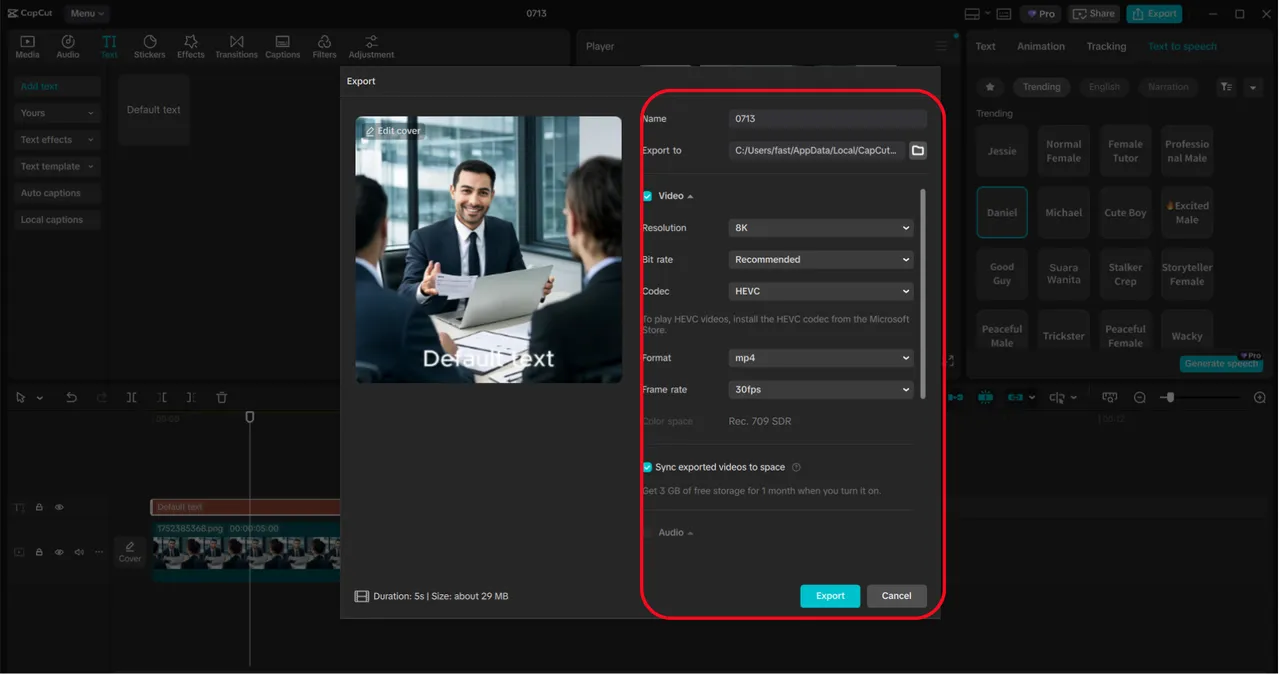Viewport: 1280px width, 674px height.
Task: Click the undo arrow in timeline toolbar
Action: 71,397
